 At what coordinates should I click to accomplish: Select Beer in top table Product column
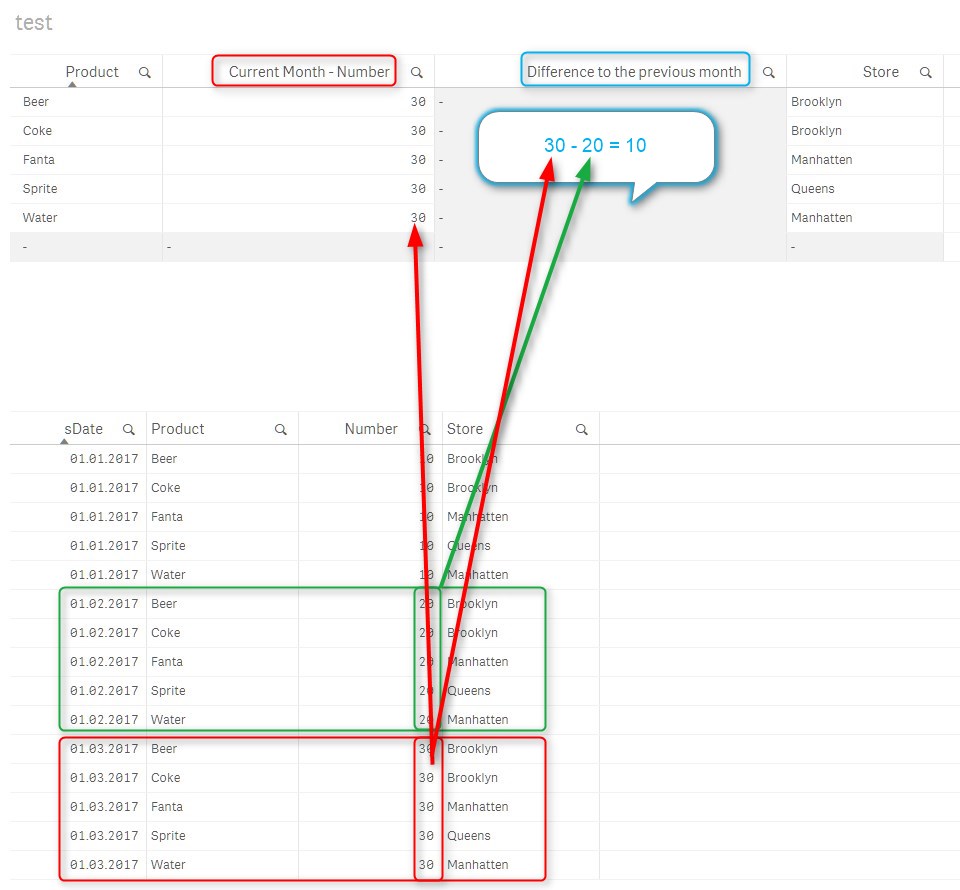36,102
